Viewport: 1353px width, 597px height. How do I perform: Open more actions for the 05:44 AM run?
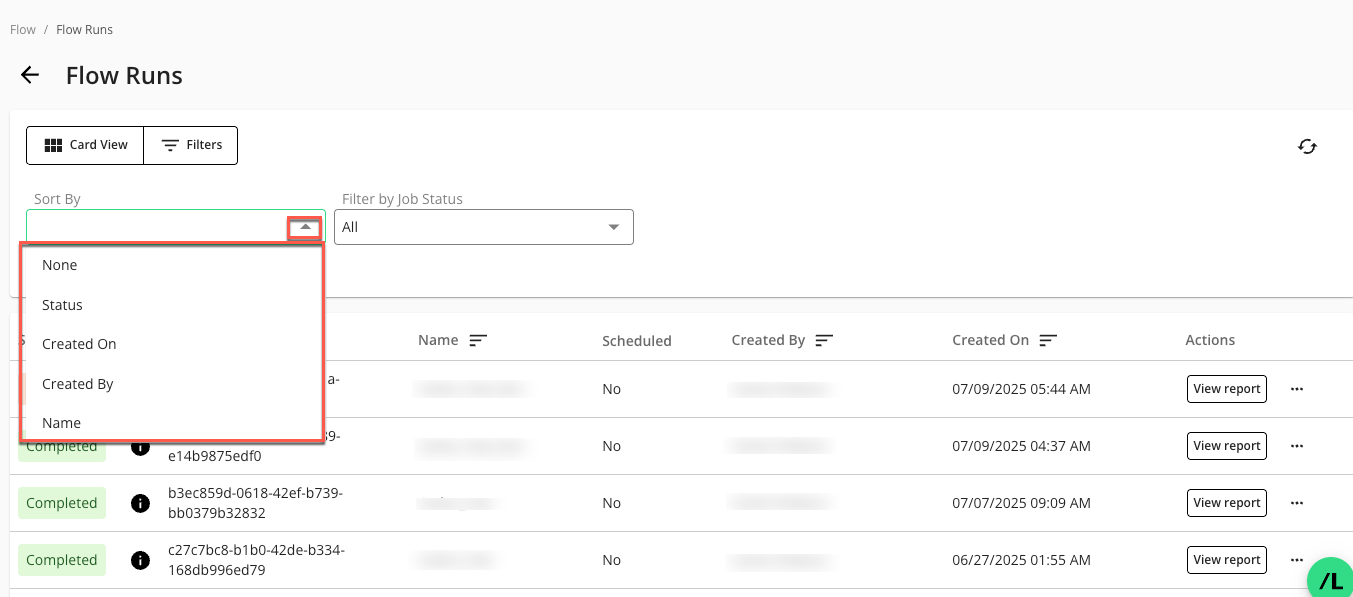[x=1297, y=389]
